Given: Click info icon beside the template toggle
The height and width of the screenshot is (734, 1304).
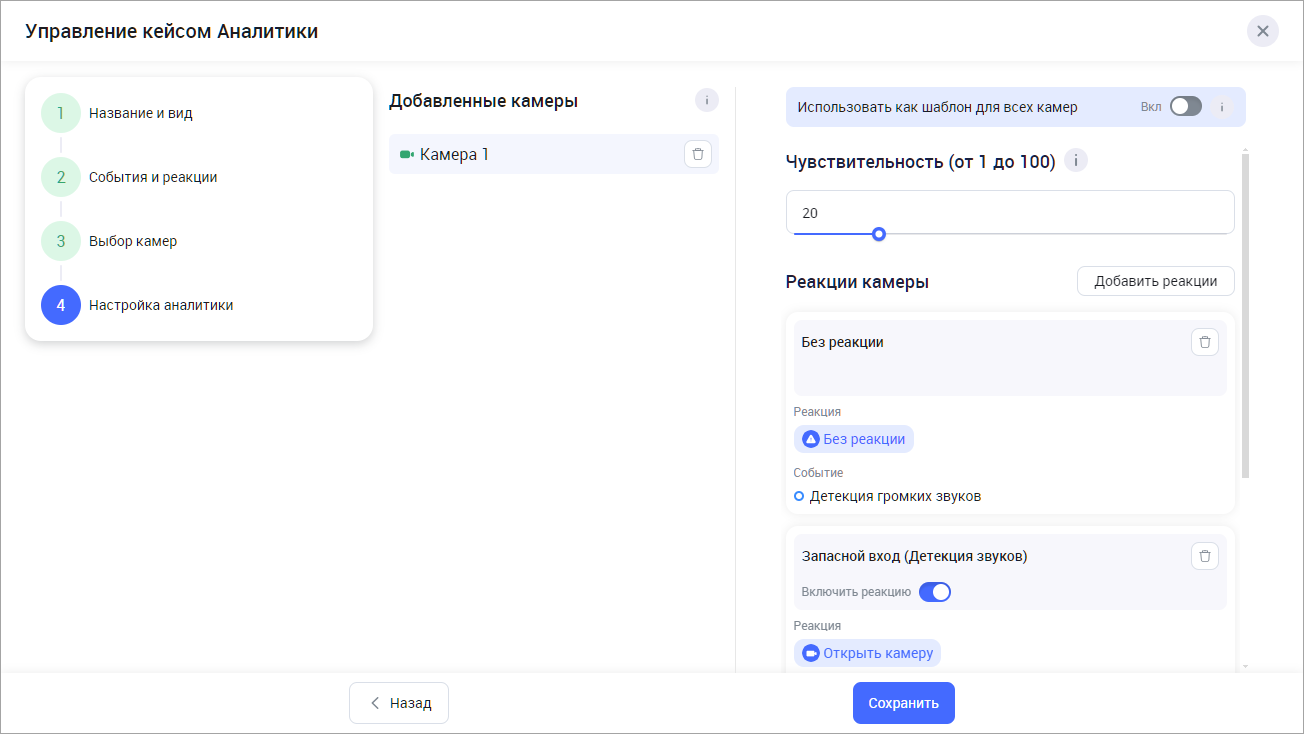Looking at the screenshot, I should [x=1222, y=107].
